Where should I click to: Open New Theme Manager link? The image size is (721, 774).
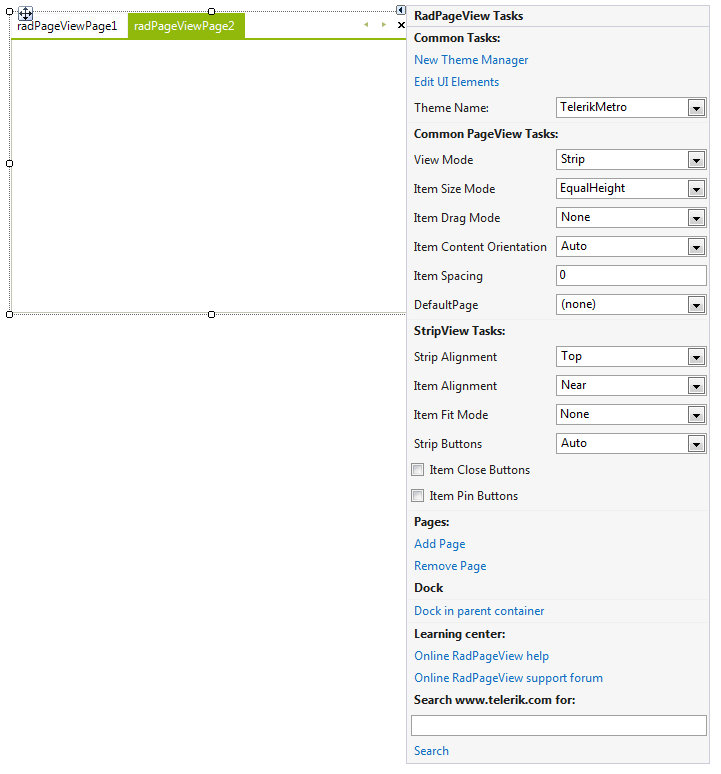point(471,60)
